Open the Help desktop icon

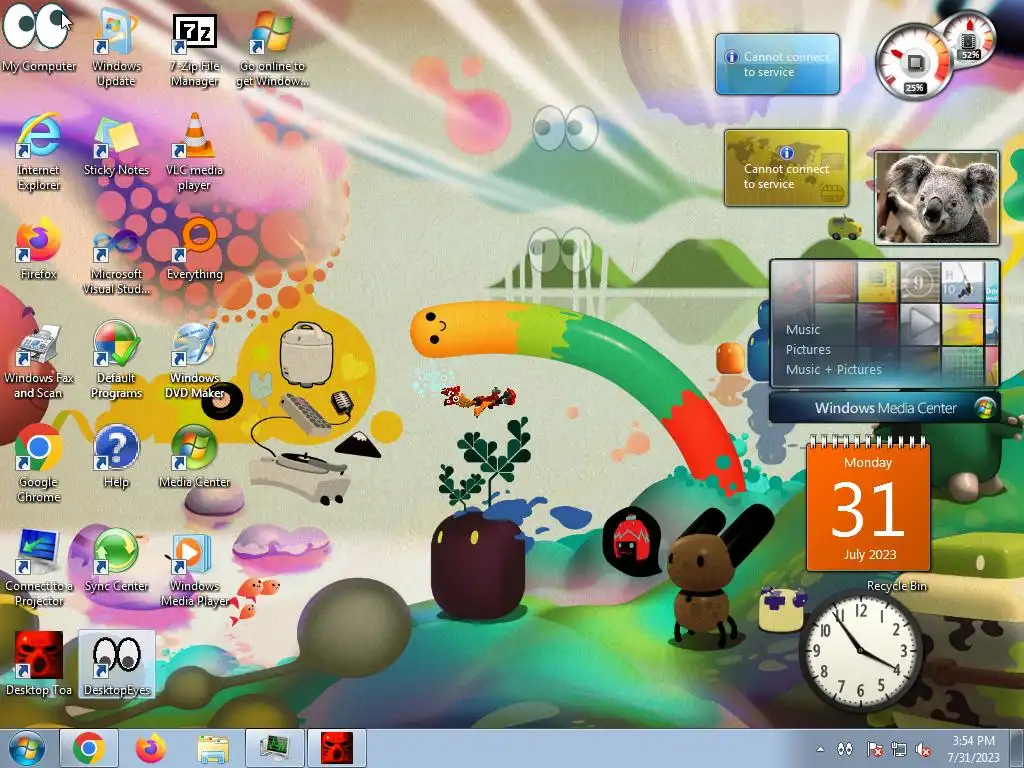click(116, 456)
